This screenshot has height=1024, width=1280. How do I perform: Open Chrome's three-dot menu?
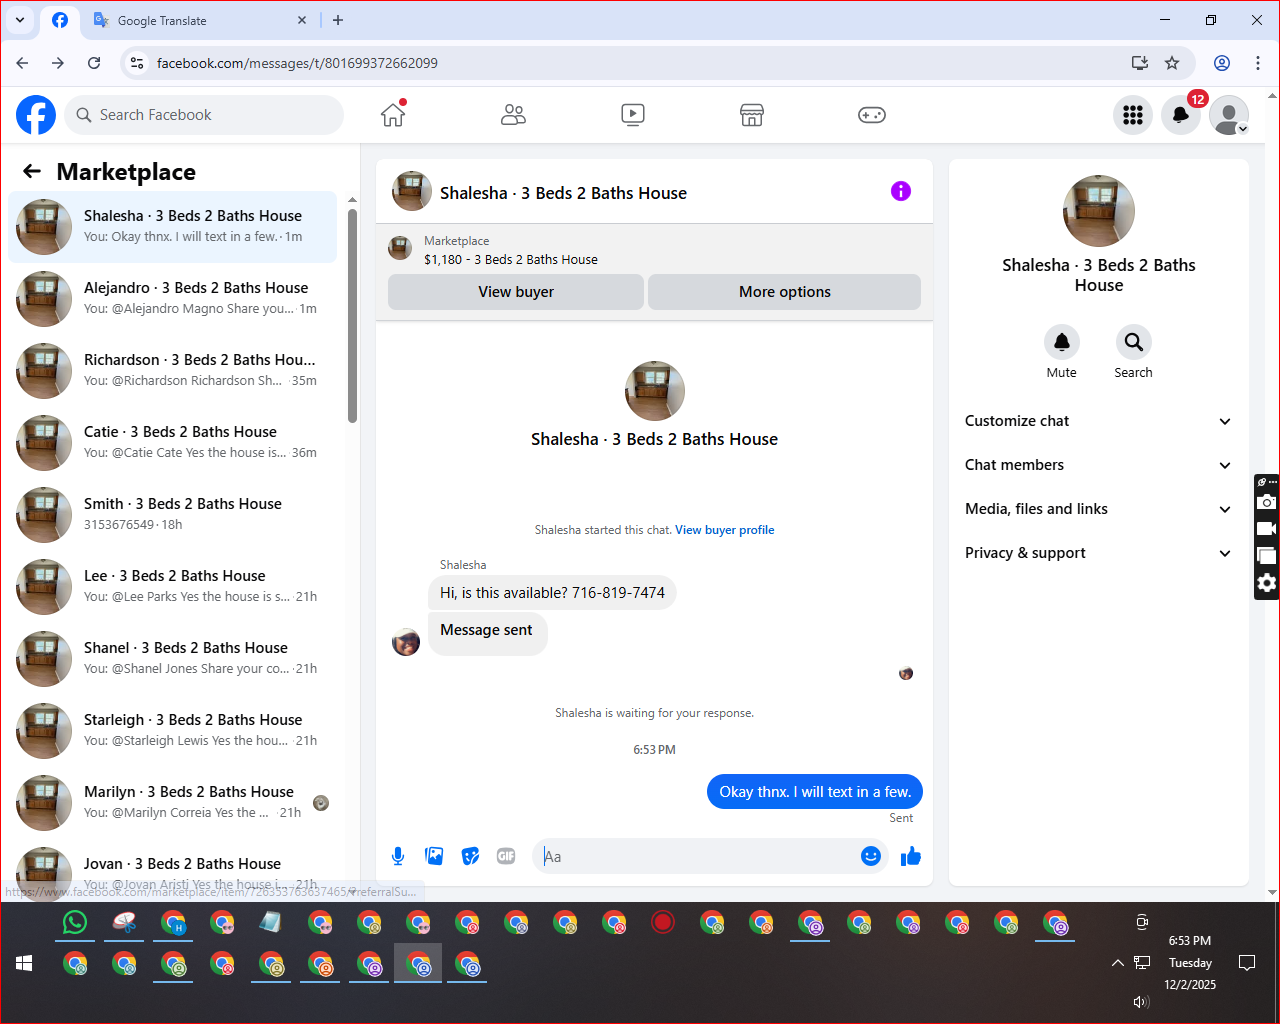pos(1258,63)
